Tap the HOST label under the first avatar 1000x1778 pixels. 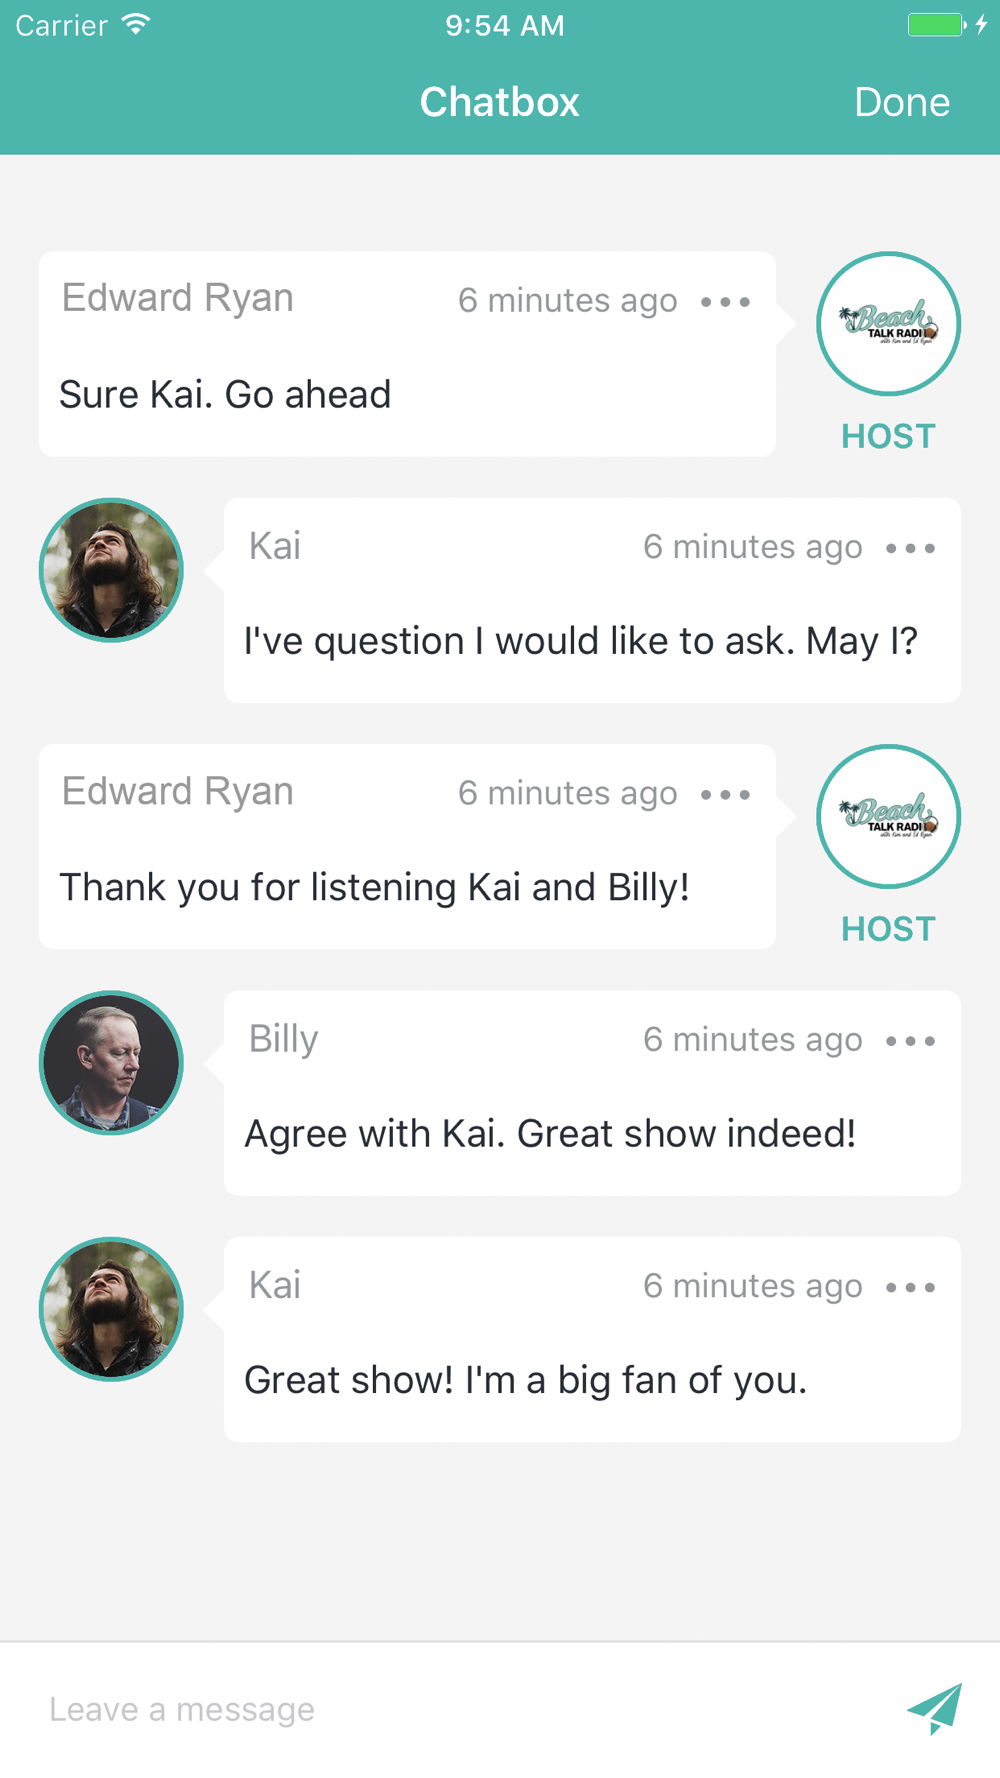(888, 436)
